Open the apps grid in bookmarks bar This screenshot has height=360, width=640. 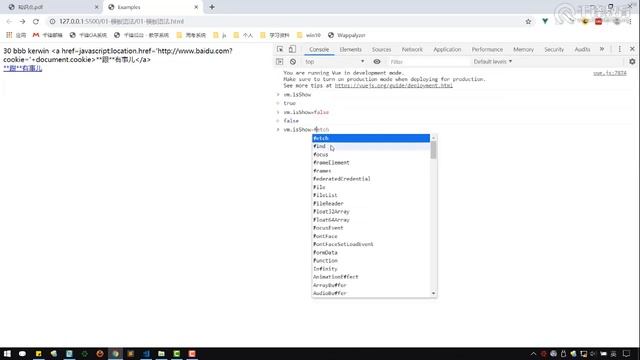click(16, 35)
